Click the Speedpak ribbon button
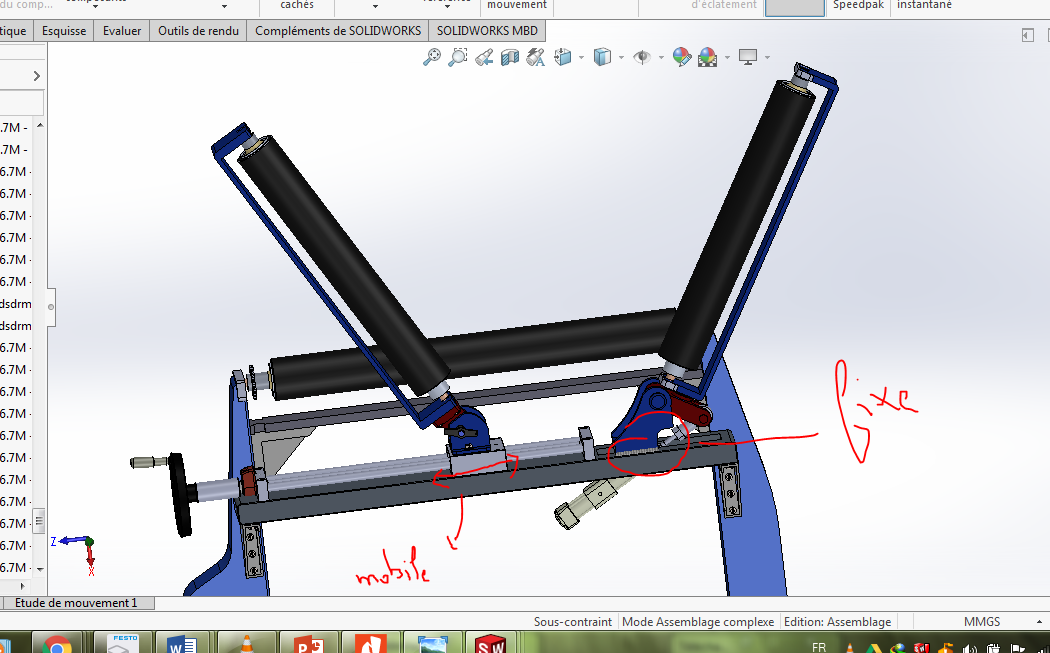Screen dimensions: 1050x653 pyautogui.click(x=858, y=5)
